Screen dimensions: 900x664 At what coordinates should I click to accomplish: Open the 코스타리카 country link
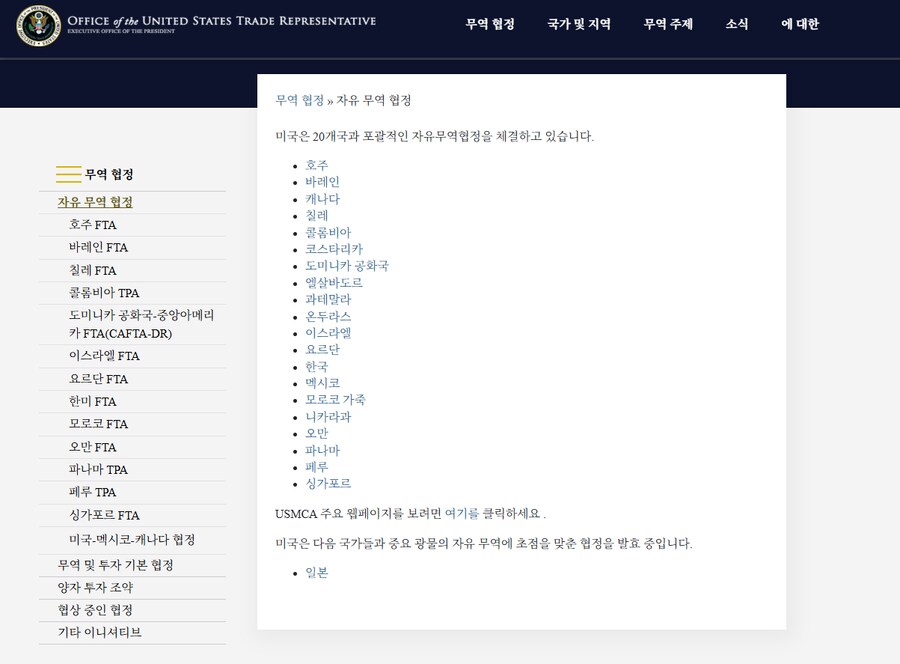point(334,249)
